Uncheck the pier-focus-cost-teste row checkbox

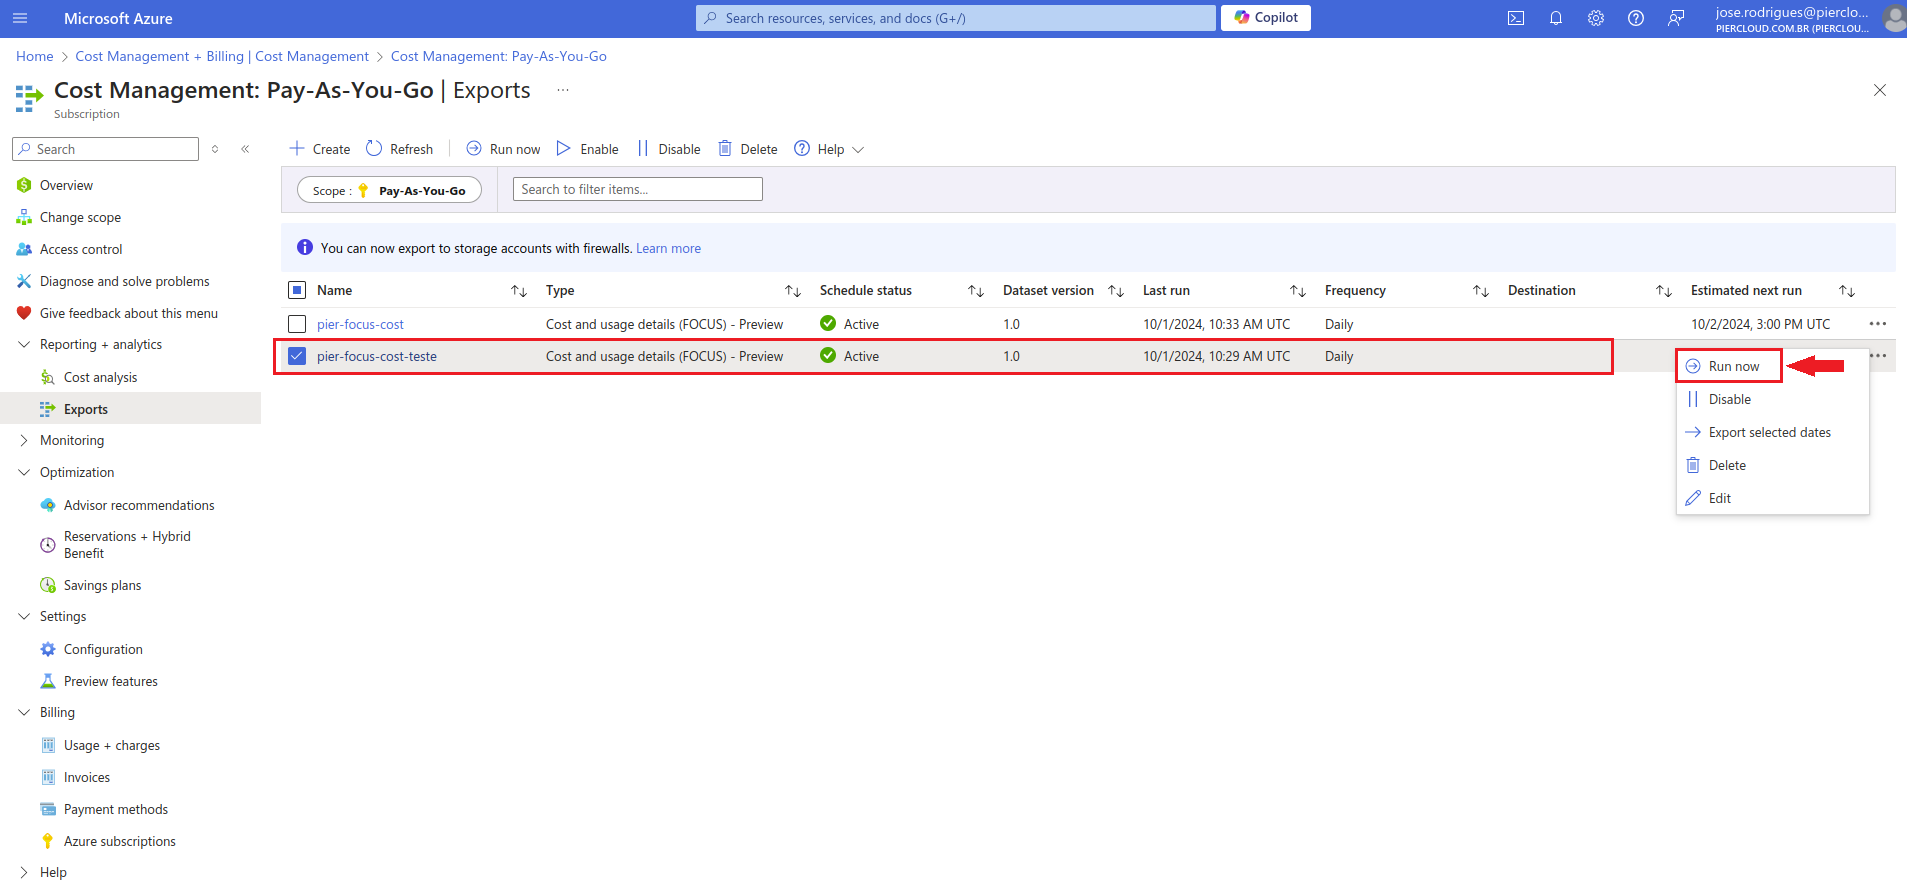point(297,356)
